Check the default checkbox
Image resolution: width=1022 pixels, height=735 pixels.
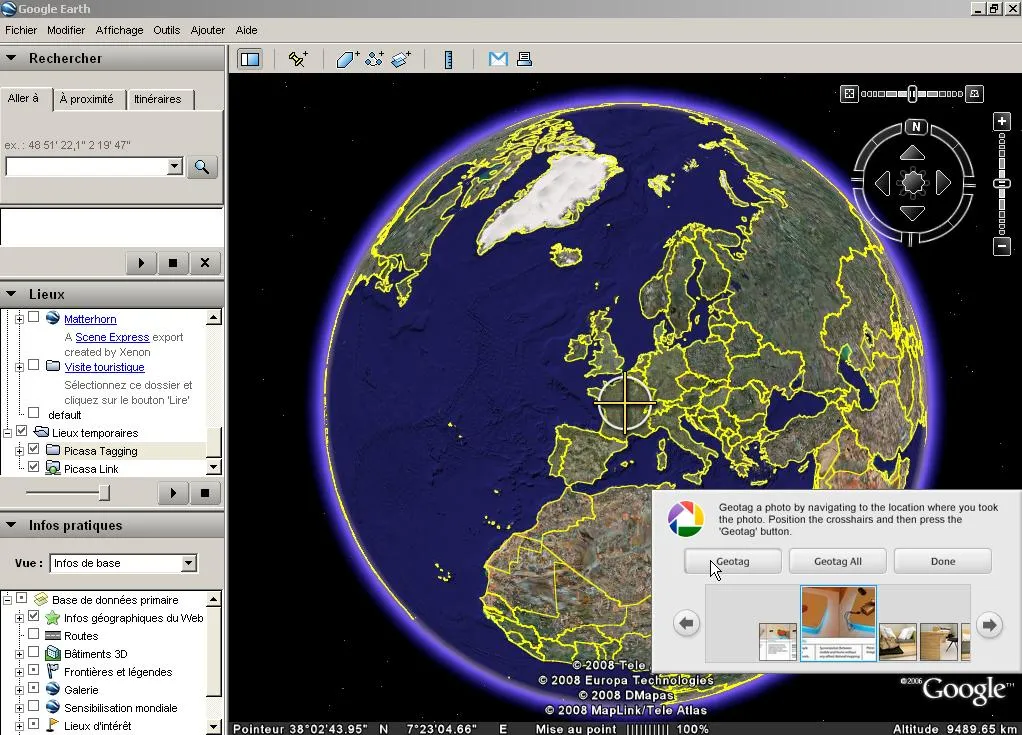click(x=34, y=413)
